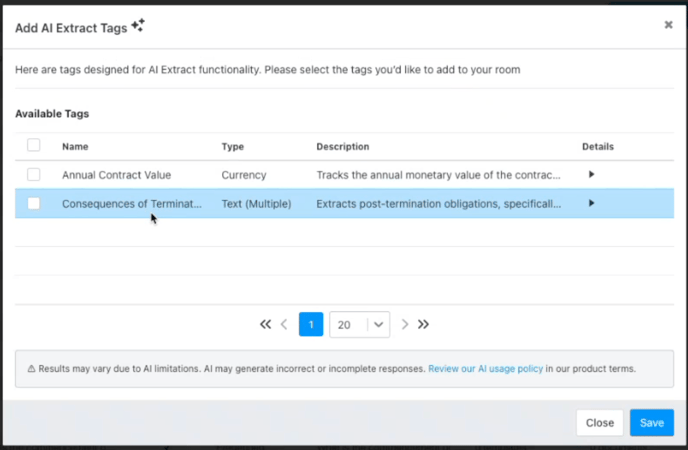Click the AI sparkle icon beside the title
Screen dimensions: 688x450
coord(138,26)
